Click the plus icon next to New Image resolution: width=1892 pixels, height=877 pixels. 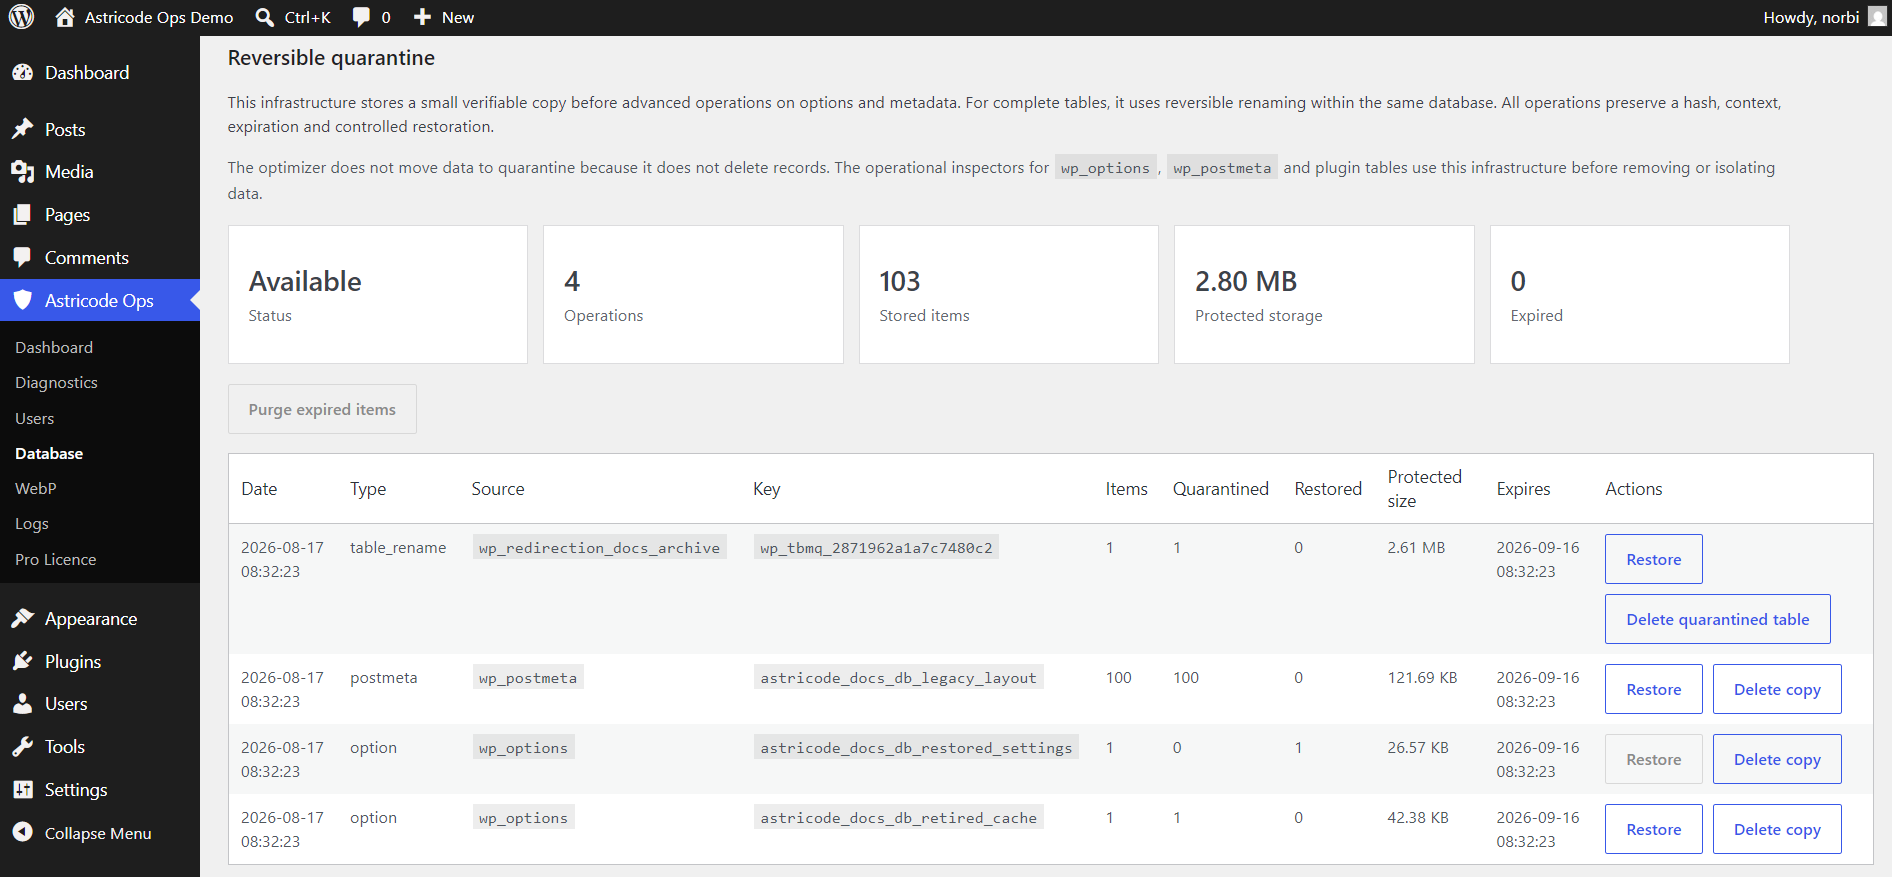click(x=422, y=17)
